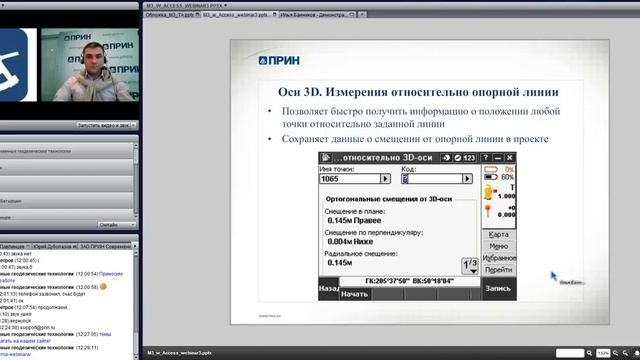Click the Код input field
This screenshot has width=640, height=360.
pos(431,179)
